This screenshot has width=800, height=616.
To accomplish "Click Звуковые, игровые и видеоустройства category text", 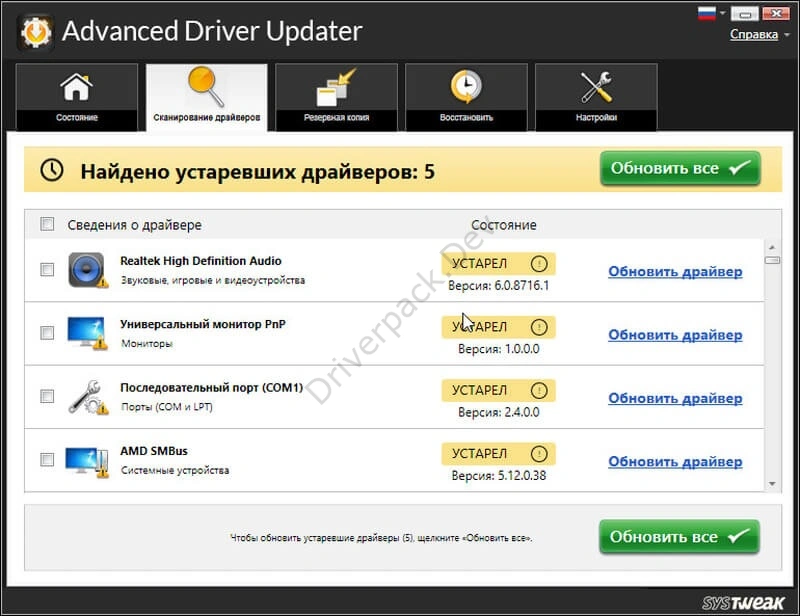I will pyautogui.click(x=213, y=280).
